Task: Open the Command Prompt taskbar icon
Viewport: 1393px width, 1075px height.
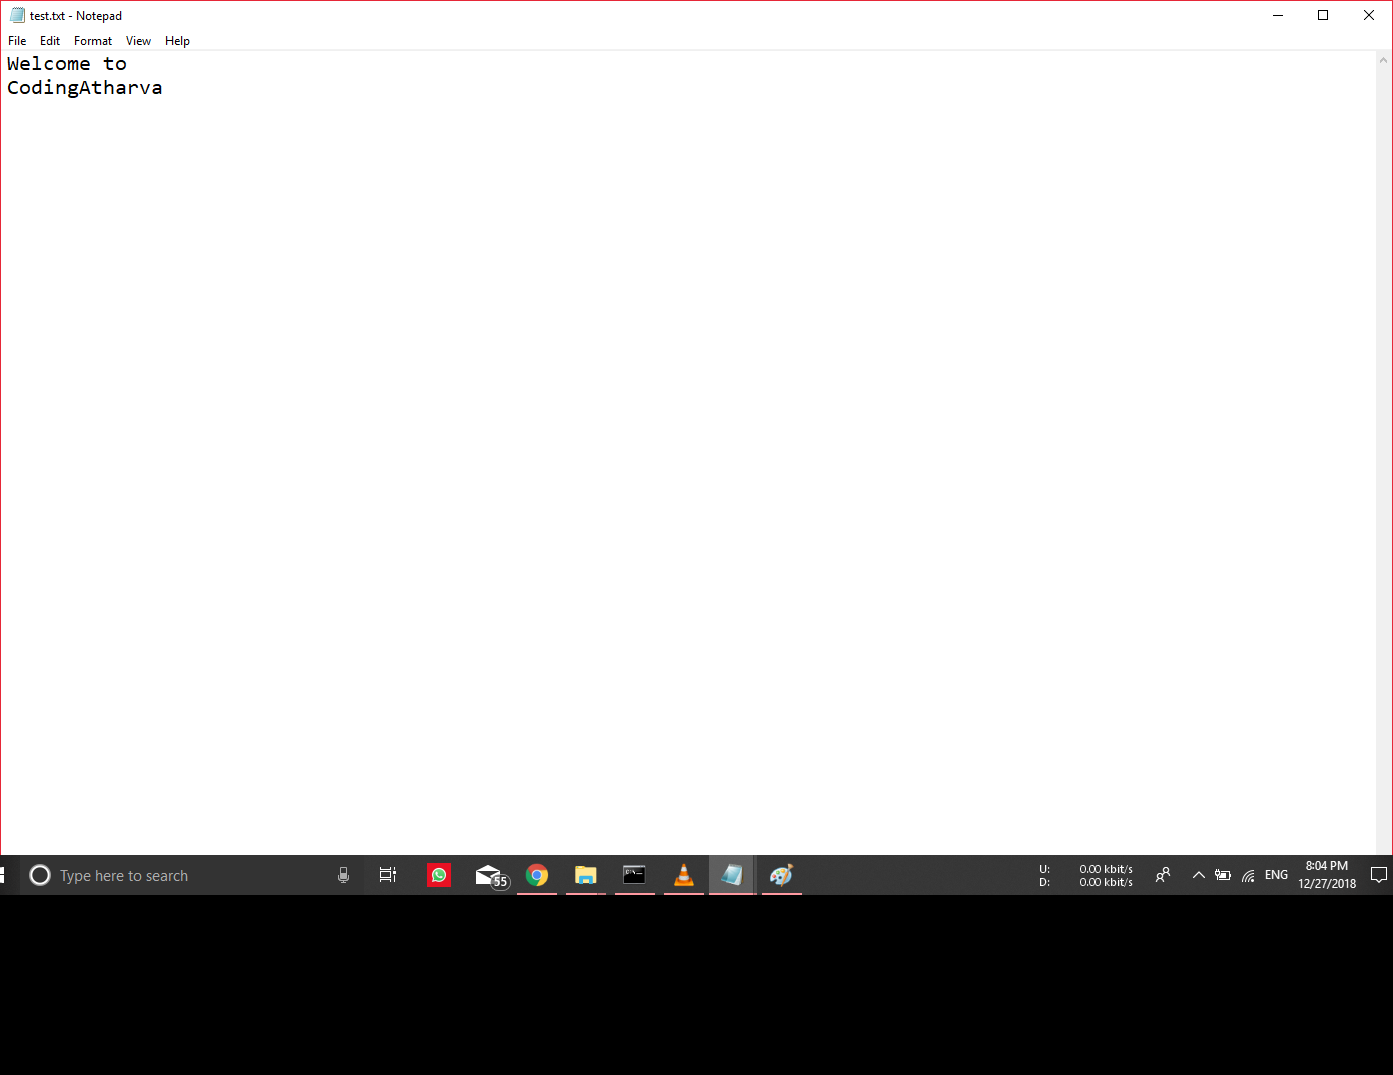Action: (634, 874)
